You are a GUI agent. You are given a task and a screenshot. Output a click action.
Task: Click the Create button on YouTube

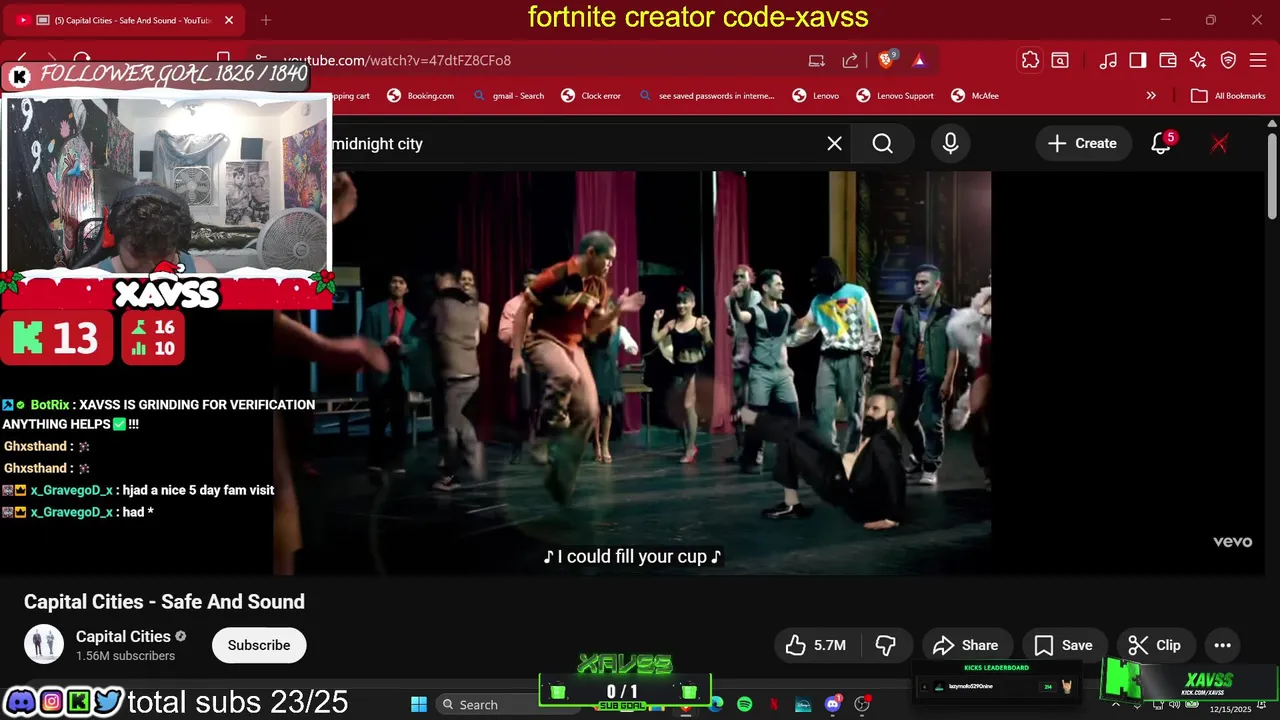[x=1082, y=144]
